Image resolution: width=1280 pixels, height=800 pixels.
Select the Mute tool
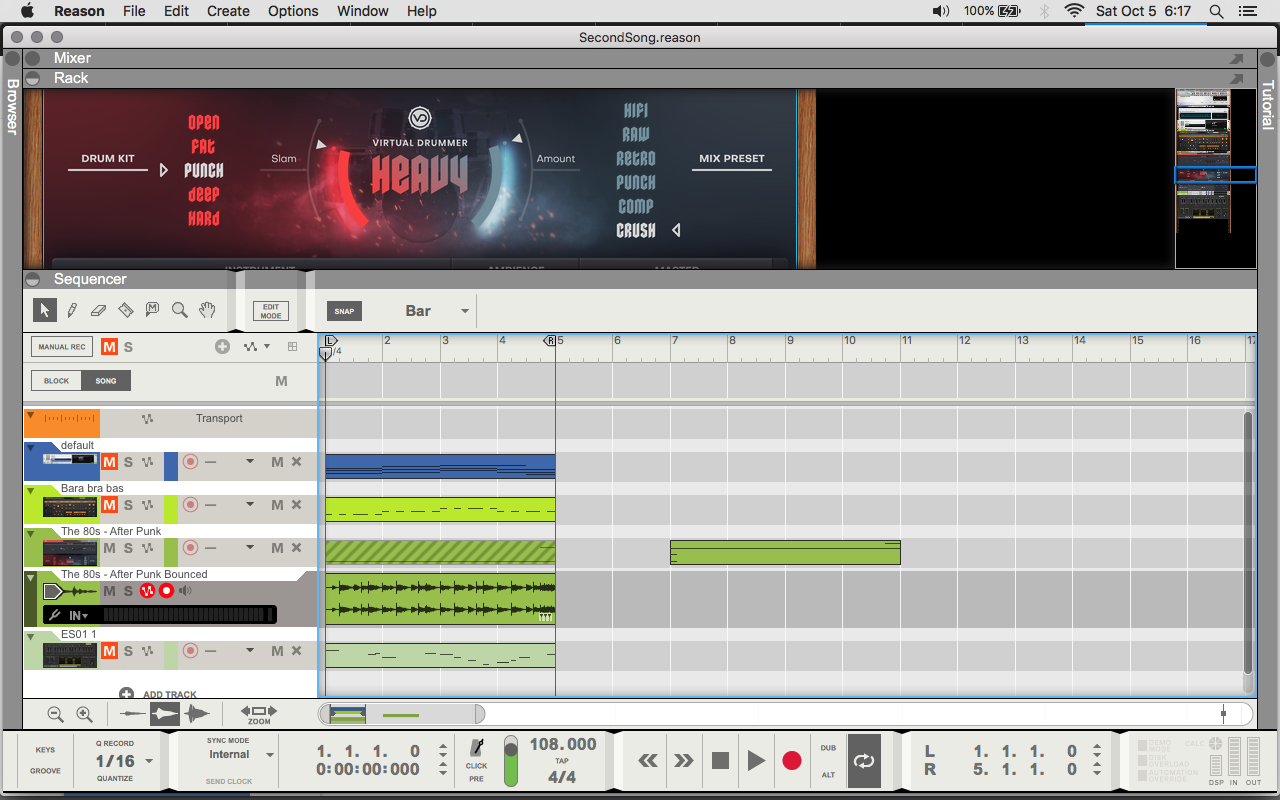(152, 310)
